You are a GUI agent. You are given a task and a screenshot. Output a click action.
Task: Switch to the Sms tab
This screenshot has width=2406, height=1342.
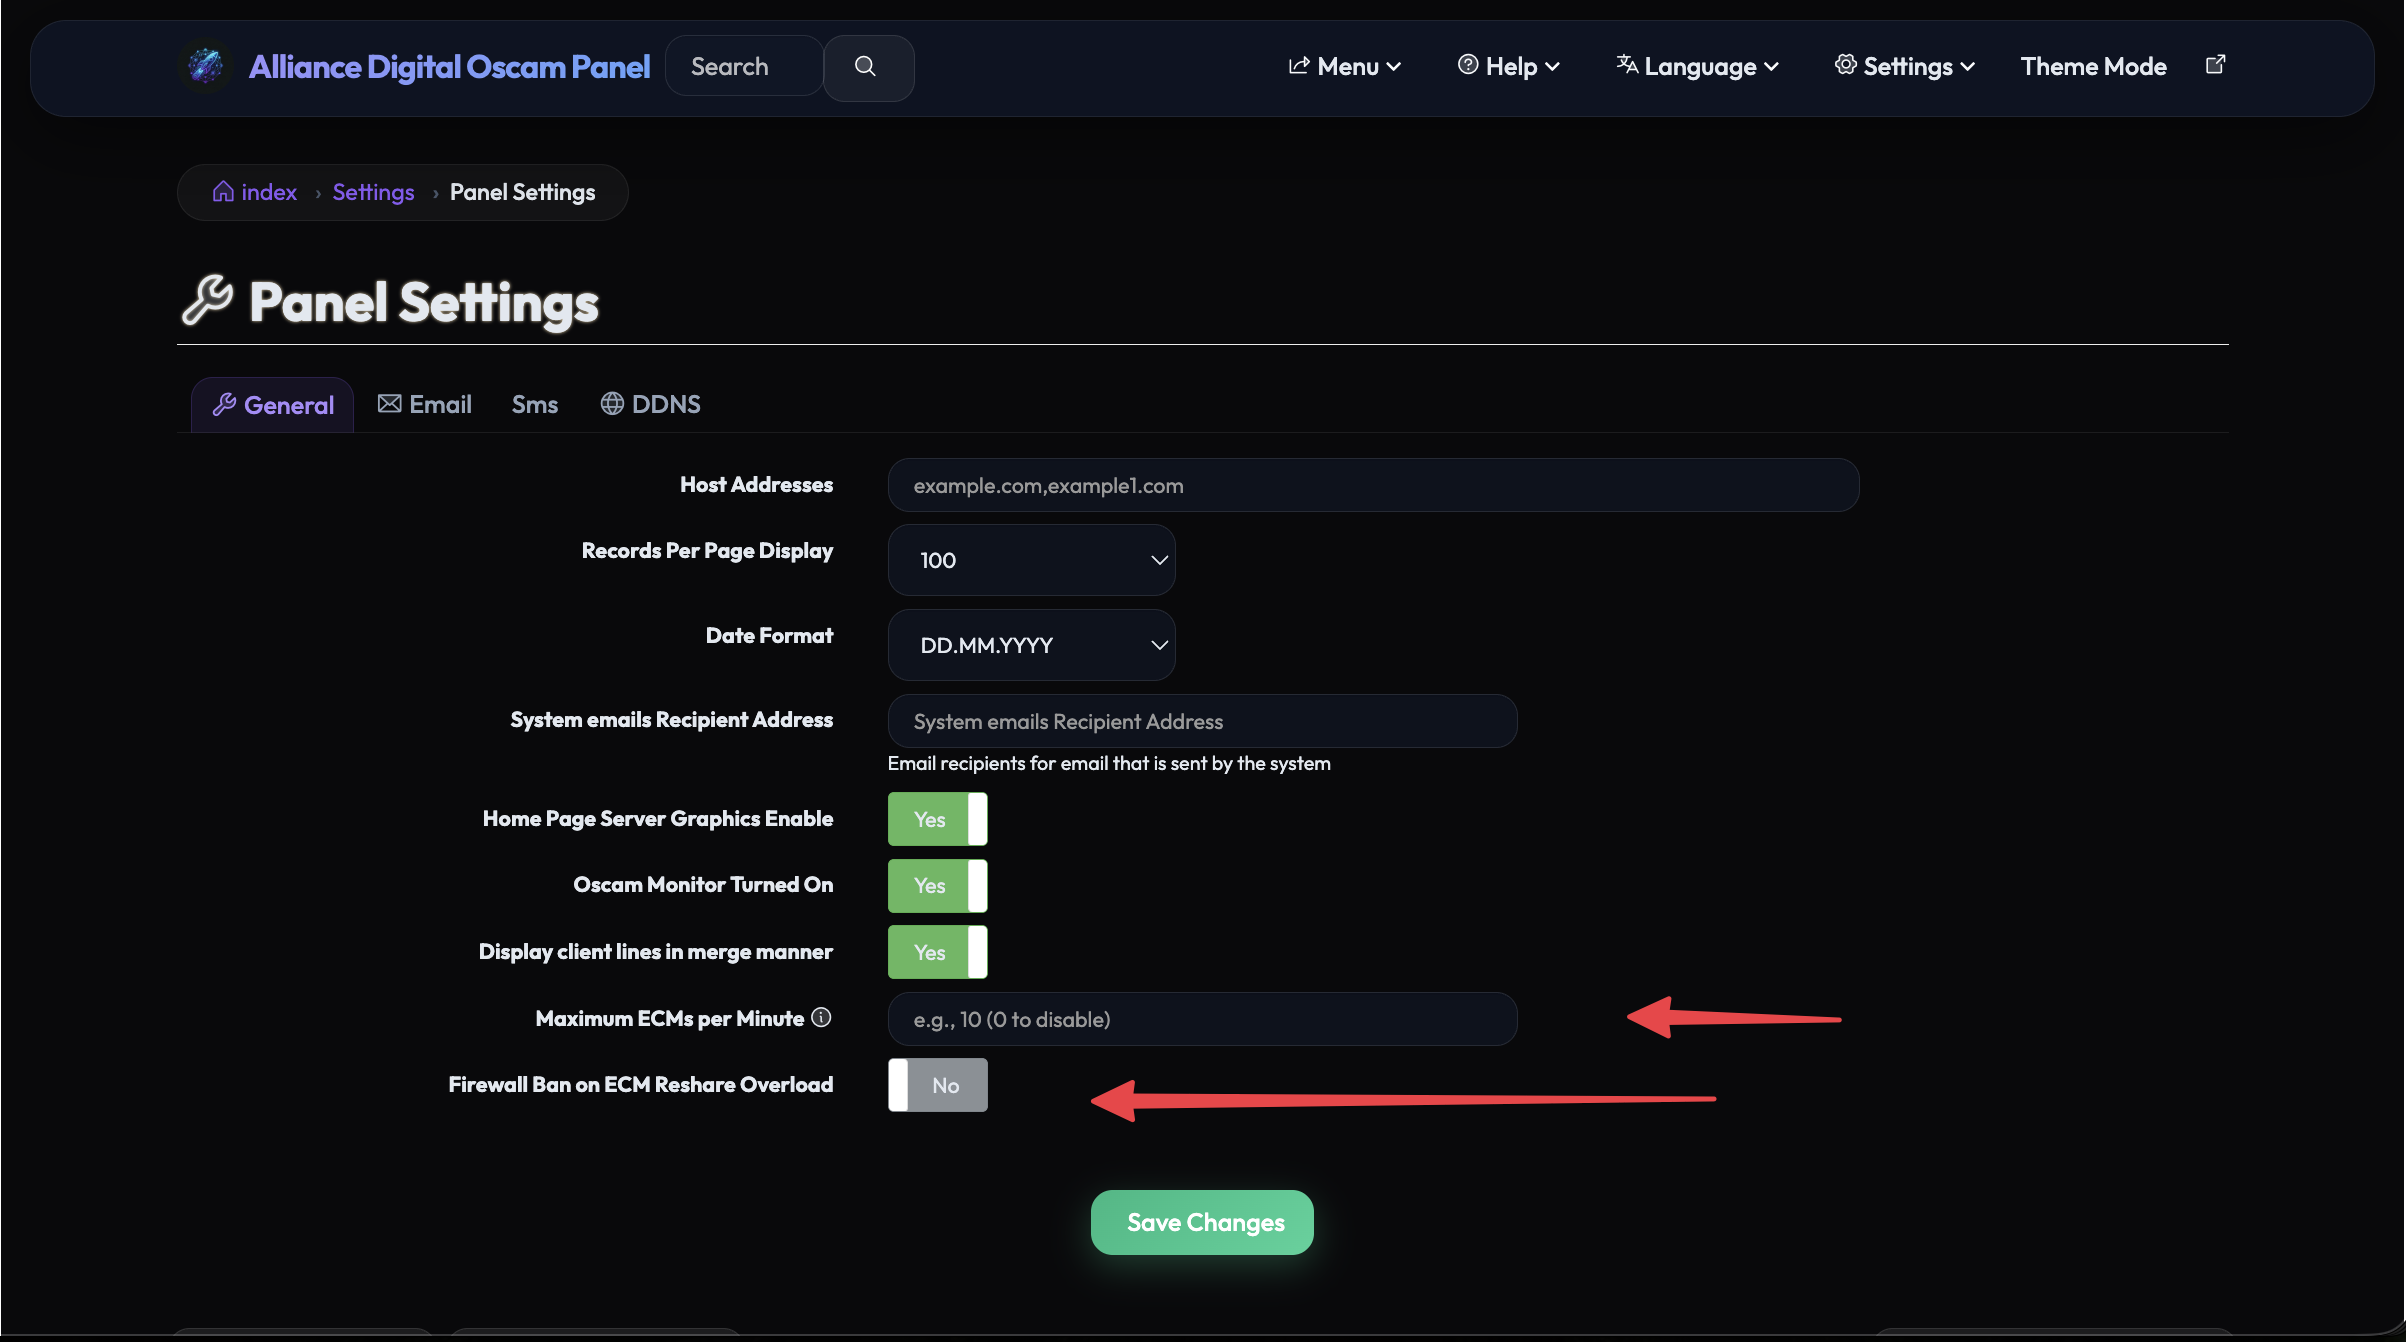(x=534, y=404)
